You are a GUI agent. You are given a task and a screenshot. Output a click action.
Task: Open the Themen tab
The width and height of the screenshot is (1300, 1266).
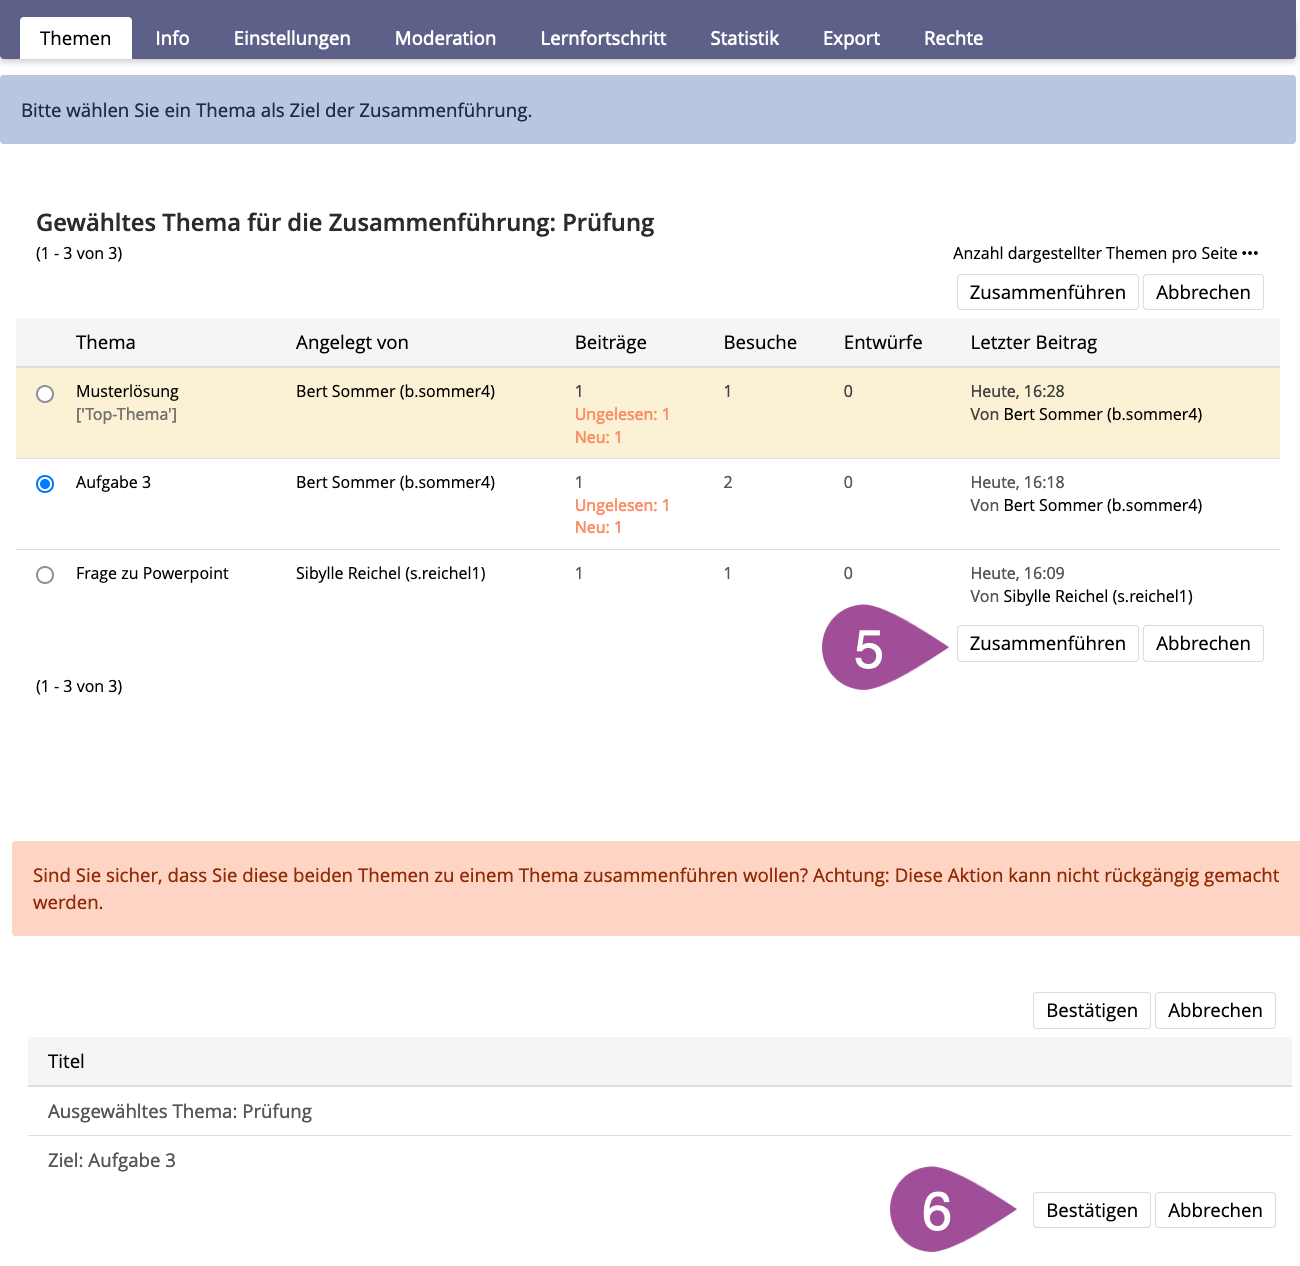pos(75,38)
